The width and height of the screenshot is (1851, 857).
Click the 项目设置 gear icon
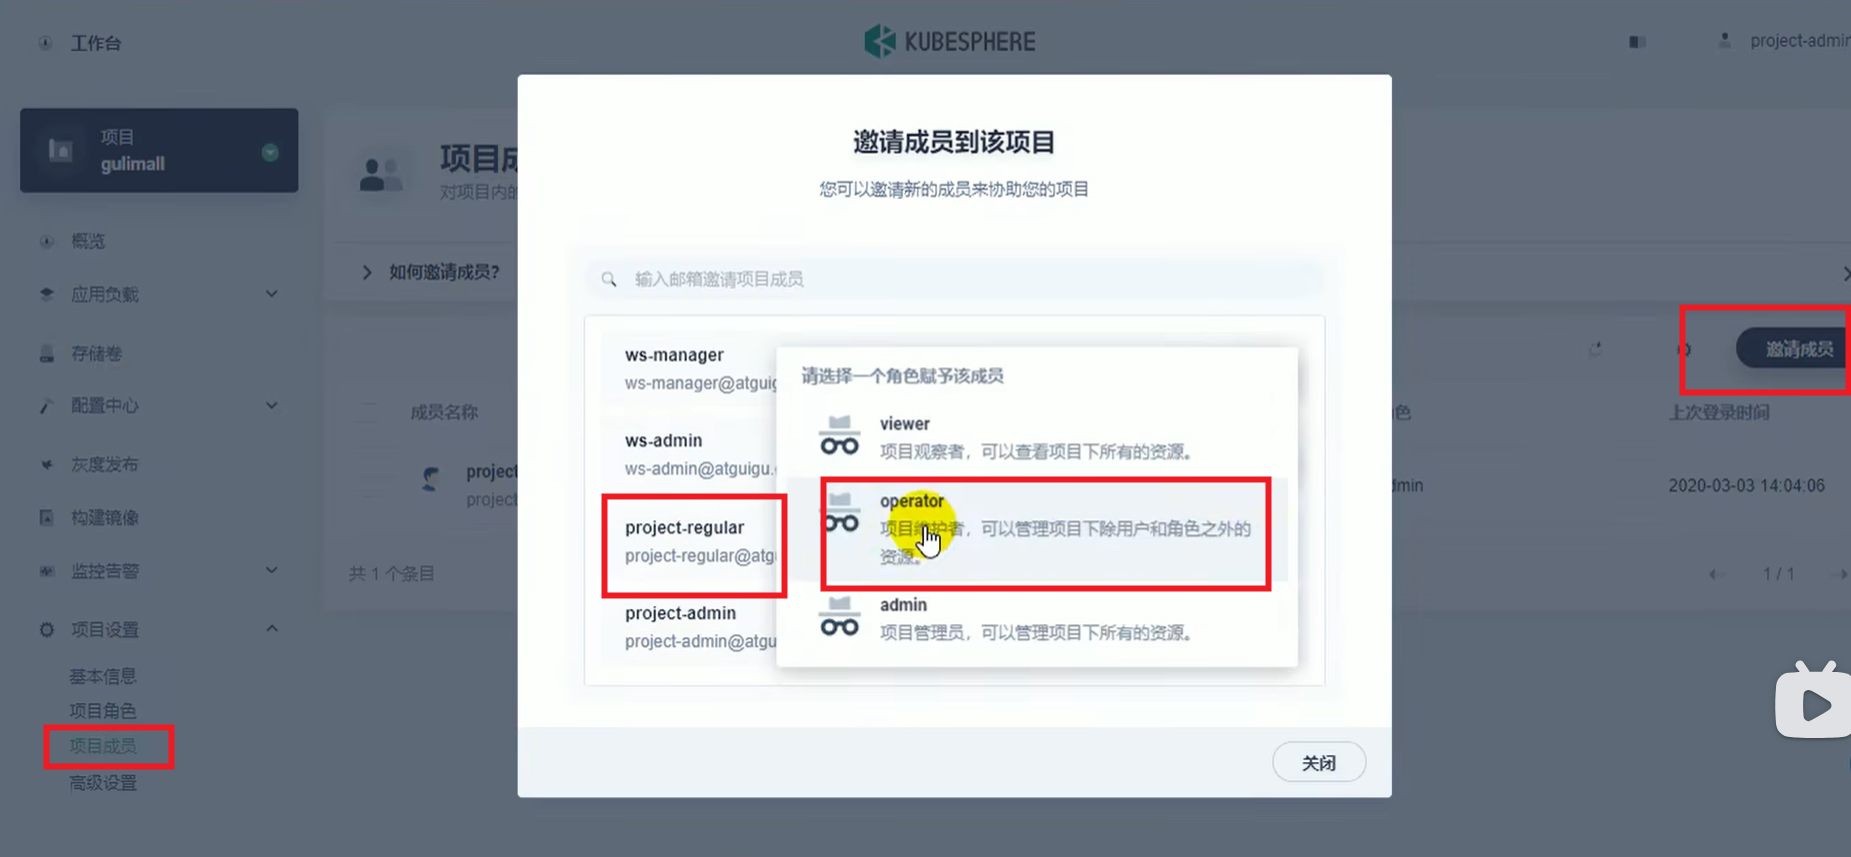47,629
